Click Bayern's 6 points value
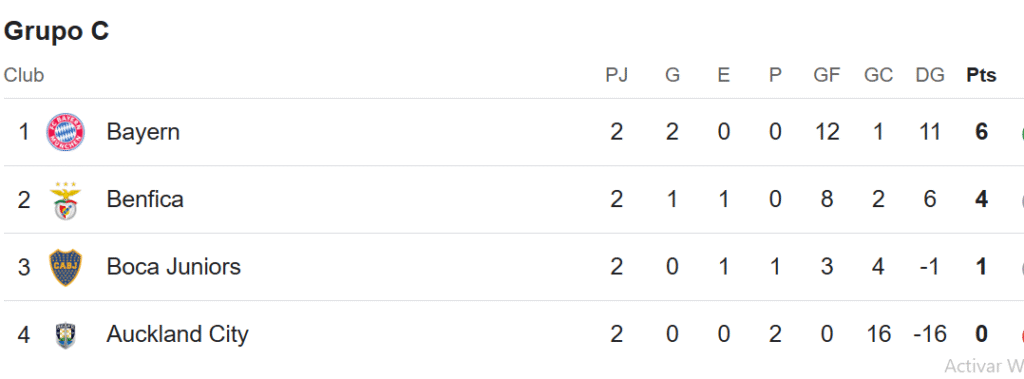 click(982, 133)
